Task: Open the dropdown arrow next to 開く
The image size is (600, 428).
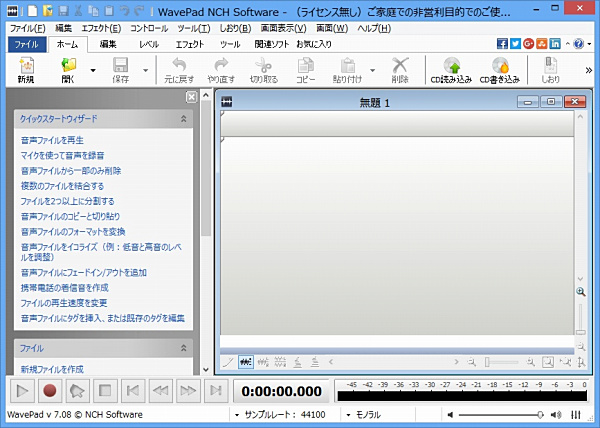Action: 93,70
